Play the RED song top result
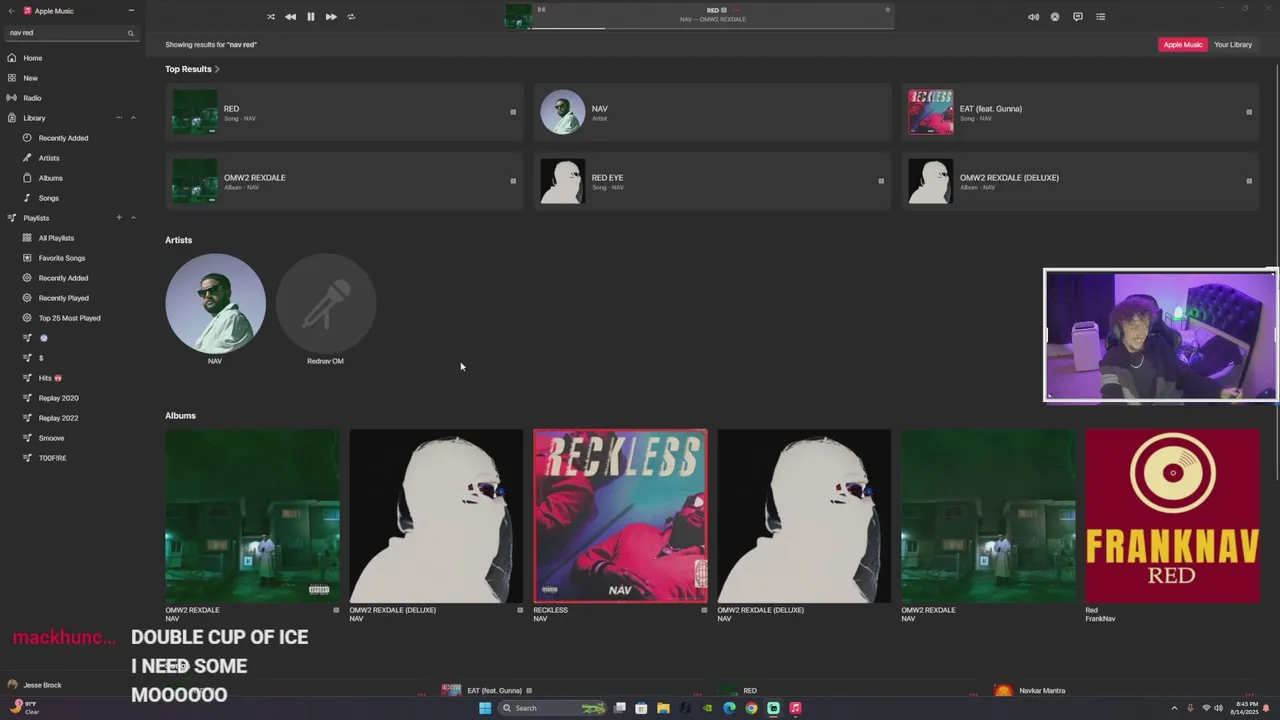Screen dimensions: 1280x720 344,112
